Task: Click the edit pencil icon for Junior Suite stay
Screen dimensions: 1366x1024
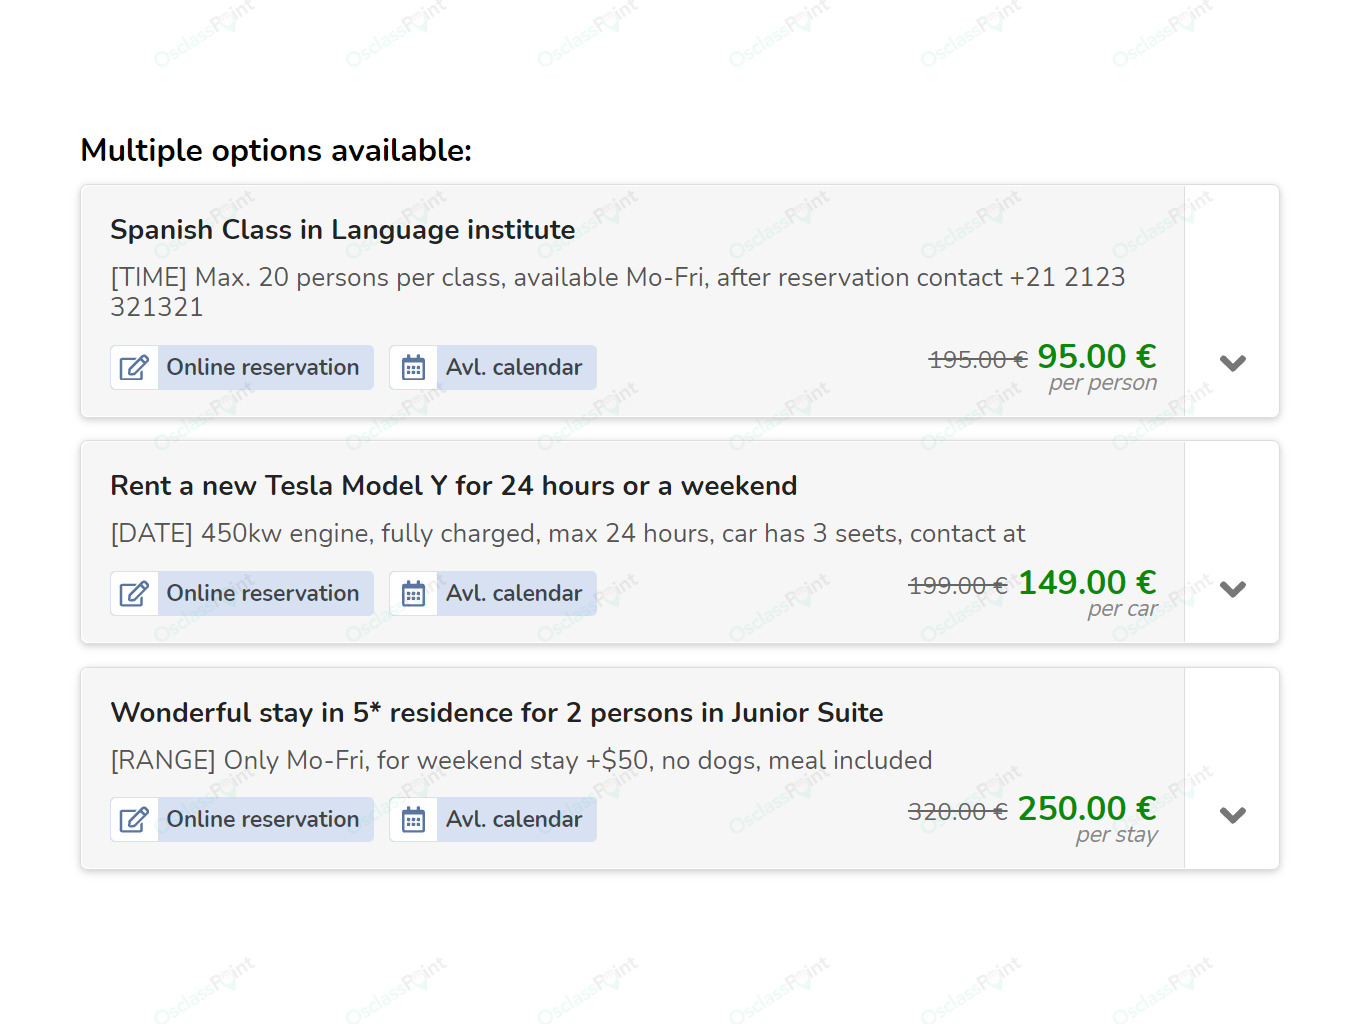Action: (x=134, y=820)
